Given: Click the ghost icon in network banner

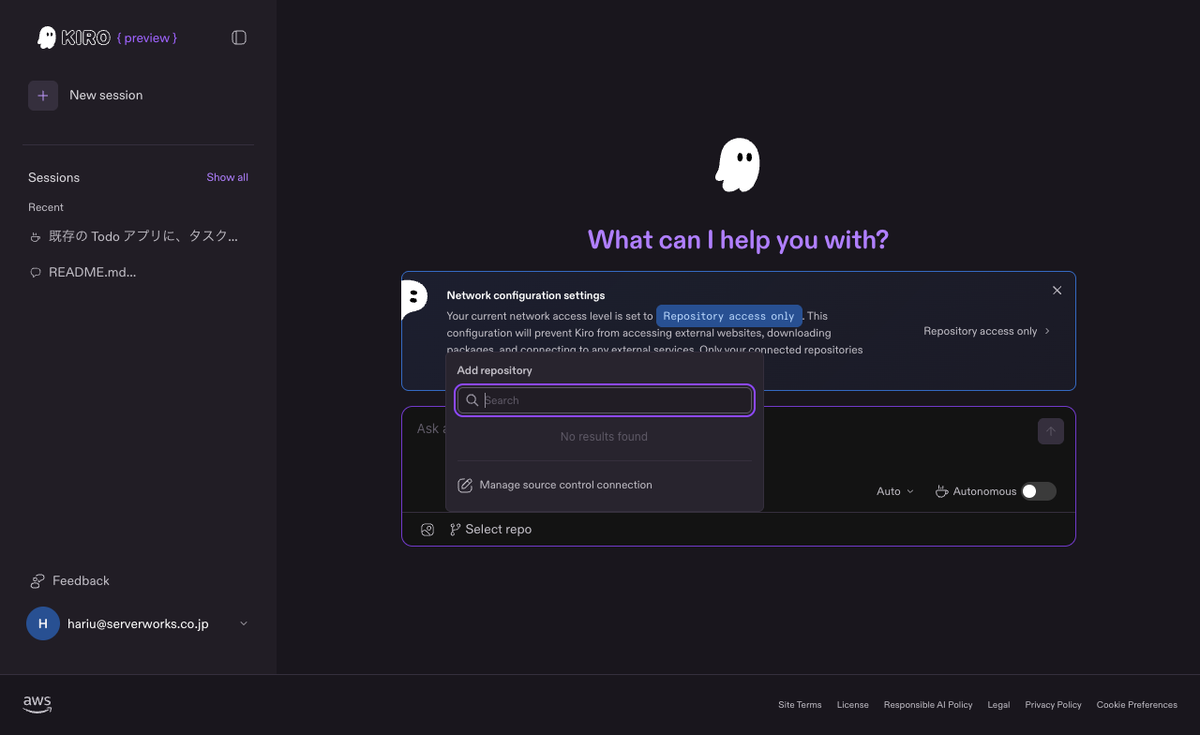Looking at the screenshot, I should (414, 299).
